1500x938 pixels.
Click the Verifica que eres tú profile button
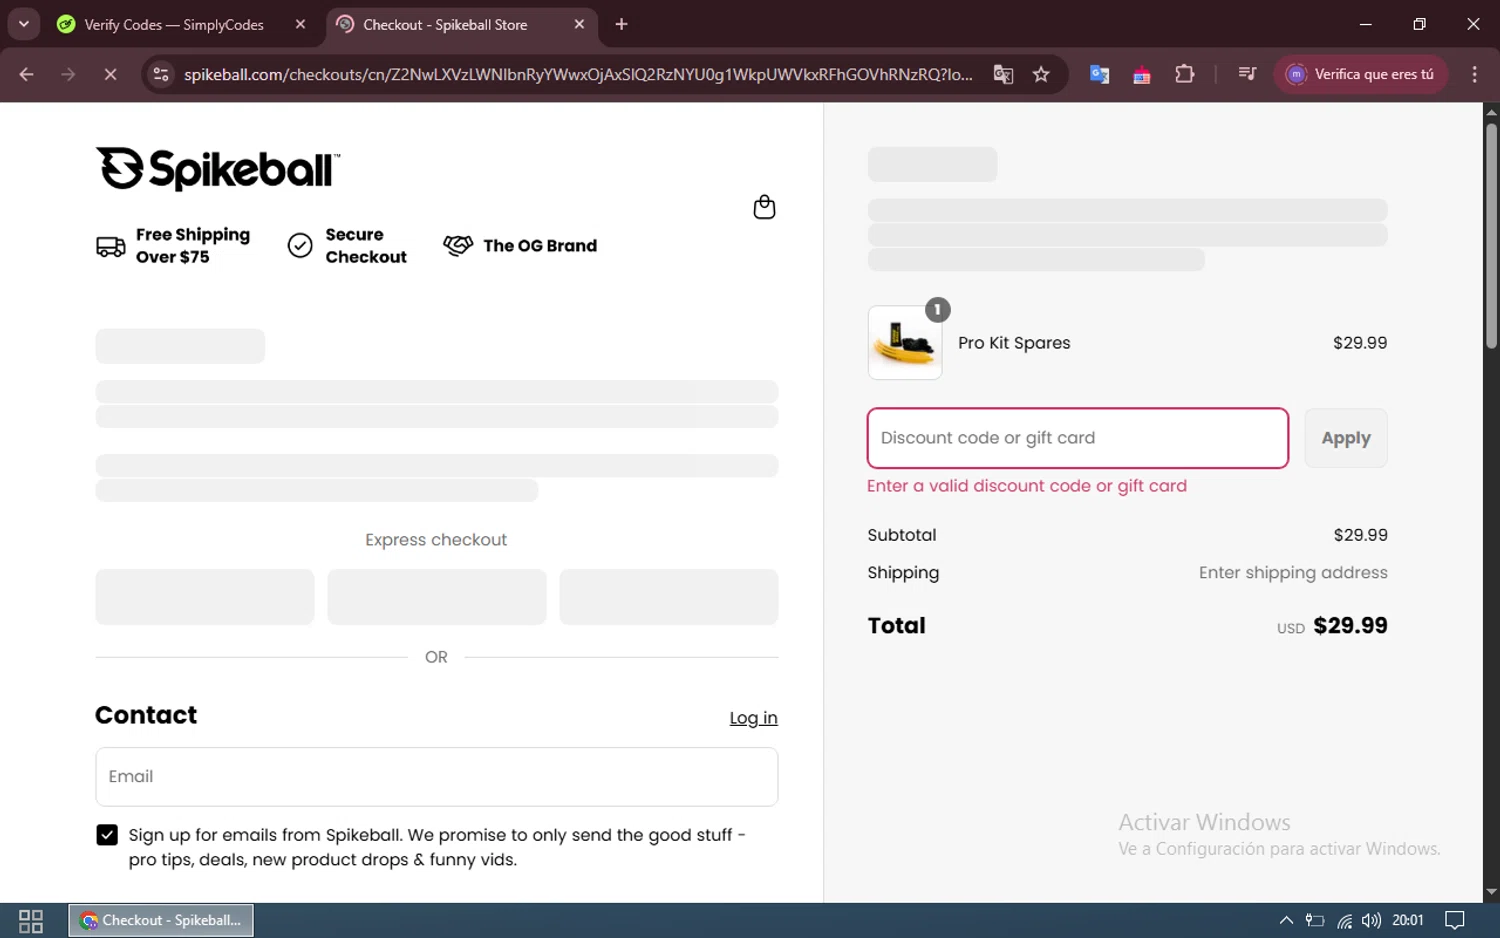pos(1360,74)
